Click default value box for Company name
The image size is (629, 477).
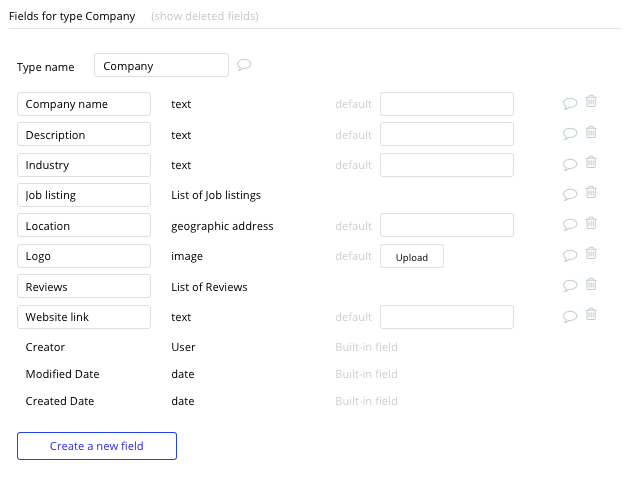[447, 104]
